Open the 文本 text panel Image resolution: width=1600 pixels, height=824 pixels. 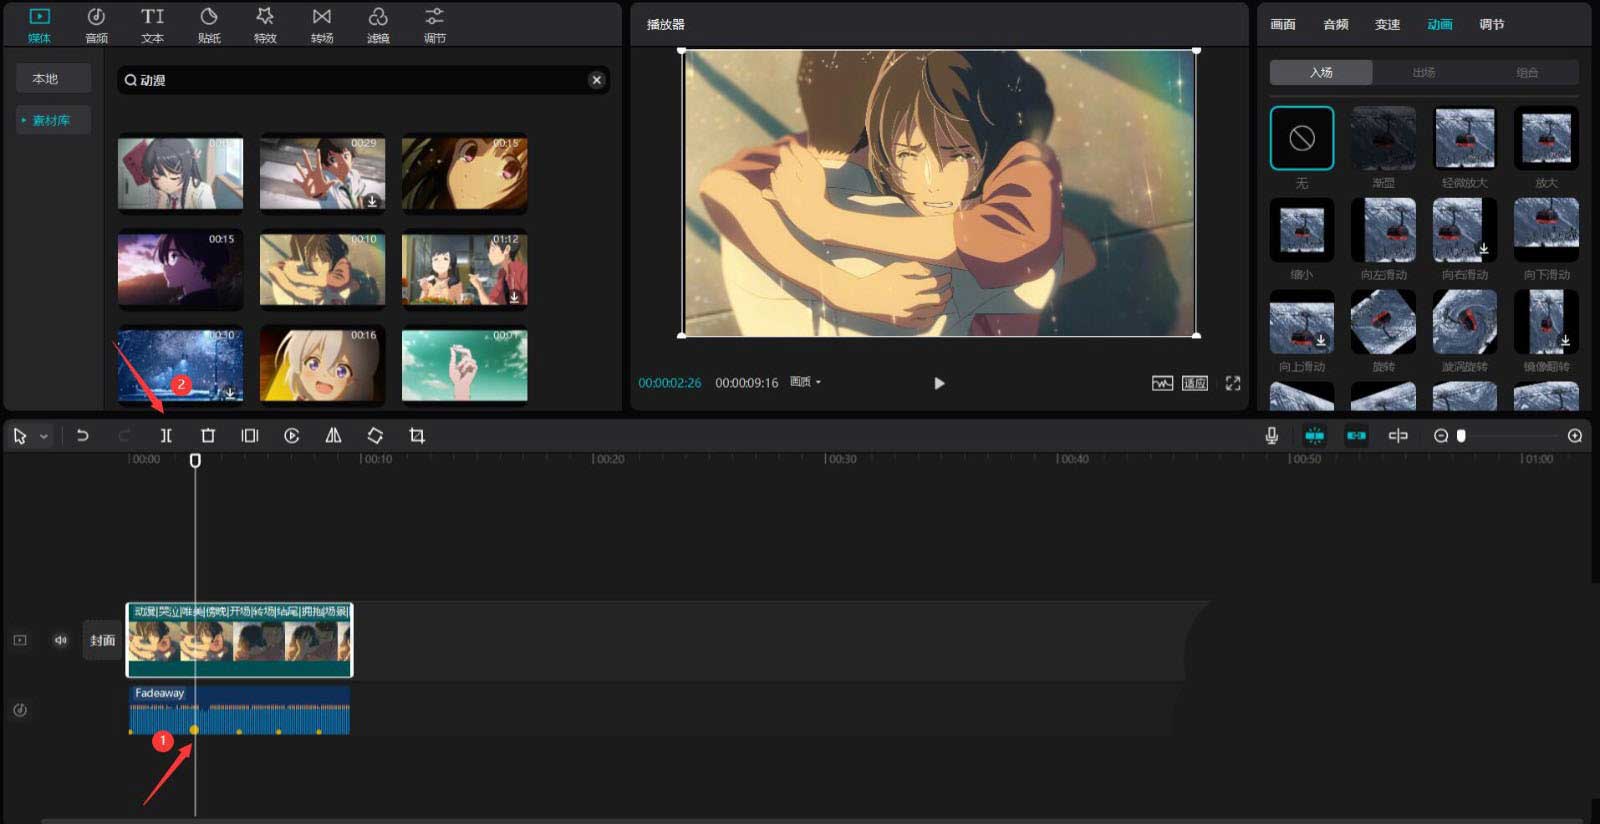click(152, 25)
